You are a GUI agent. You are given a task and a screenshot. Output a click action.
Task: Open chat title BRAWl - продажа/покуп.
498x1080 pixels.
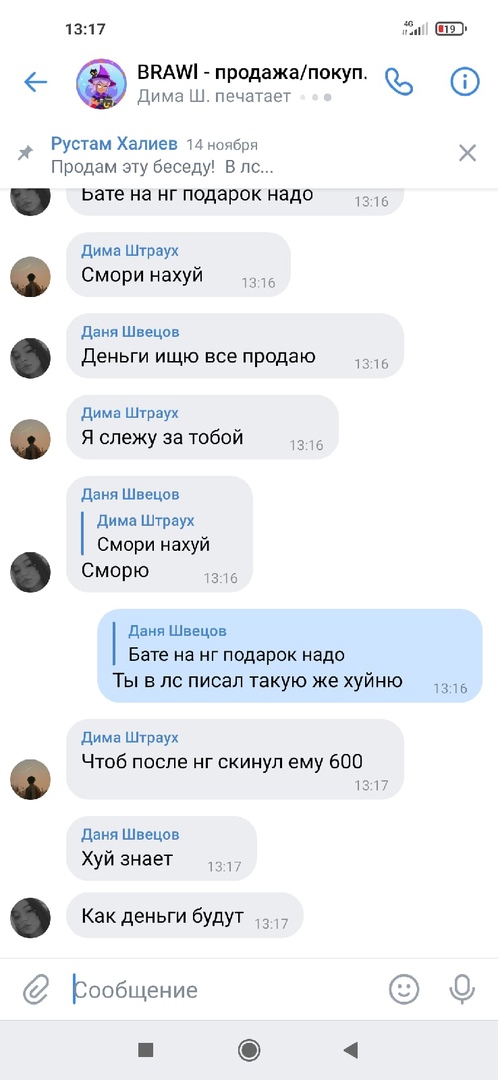pyautogui.click(x=251, y=72)
